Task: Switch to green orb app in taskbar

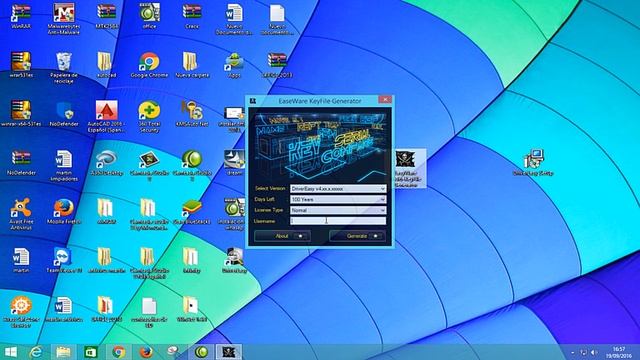Action: point(201,352)
